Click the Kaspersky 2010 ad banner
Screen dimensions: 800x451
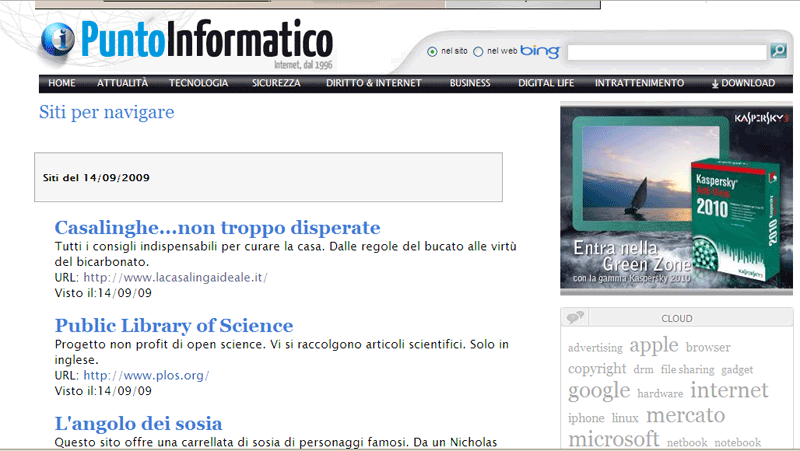click(x=677, y=199)
